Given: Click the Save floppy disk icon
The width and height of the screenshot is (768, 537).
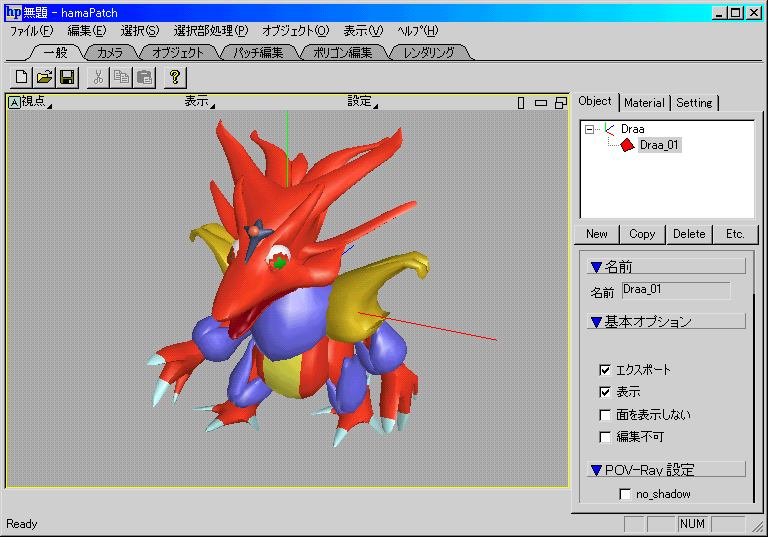Looking at the screenshot, I should (67, 77).
